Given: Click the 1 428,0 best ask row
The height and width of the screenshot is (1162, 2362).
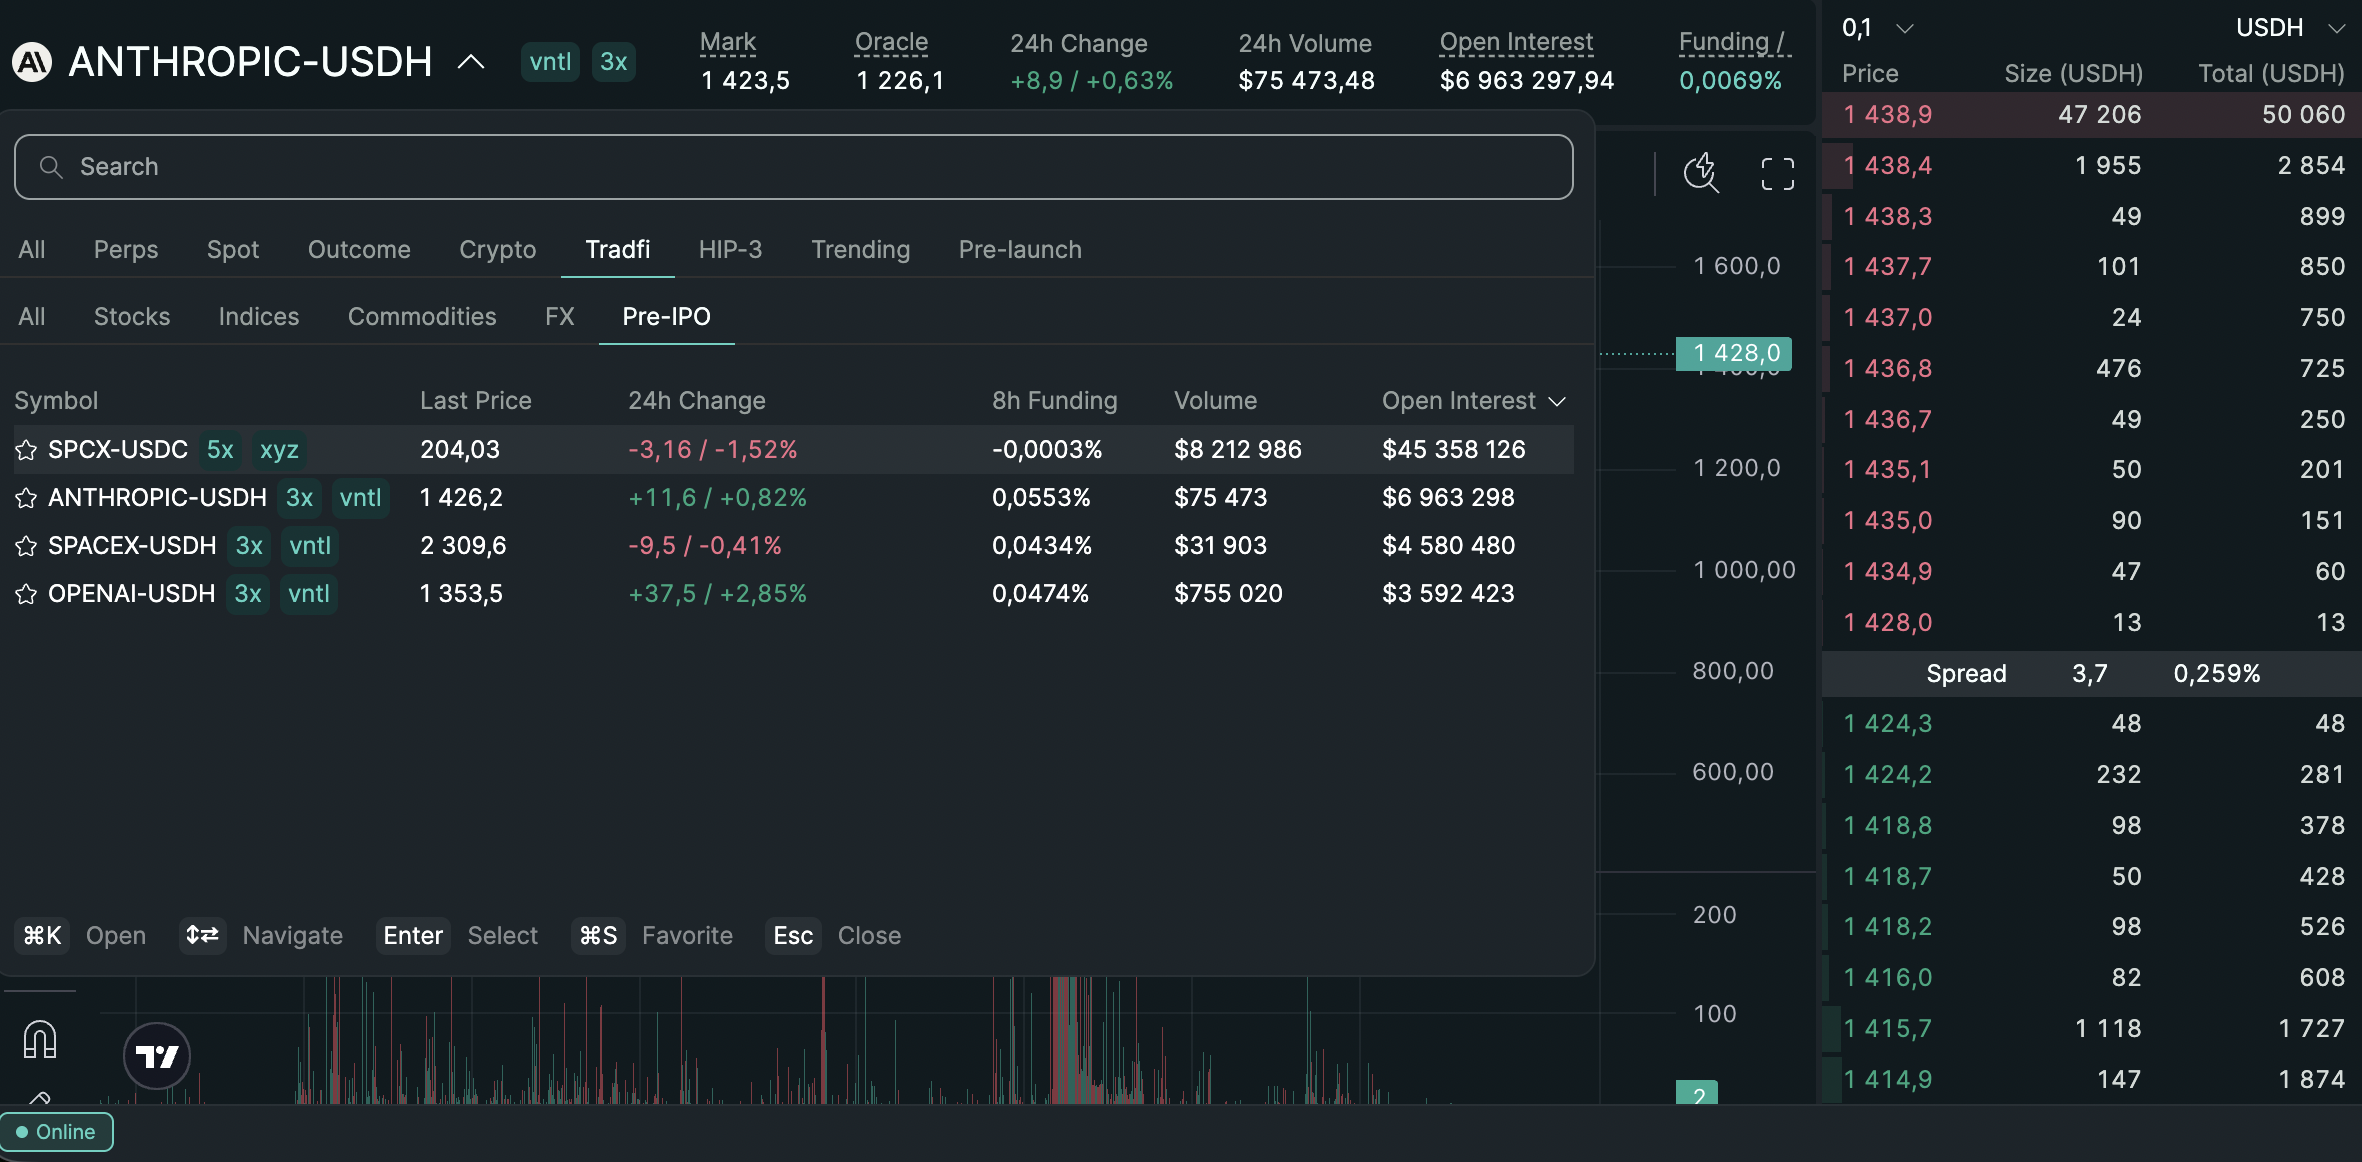Looking at the screenshot, I should point(2092,623).
